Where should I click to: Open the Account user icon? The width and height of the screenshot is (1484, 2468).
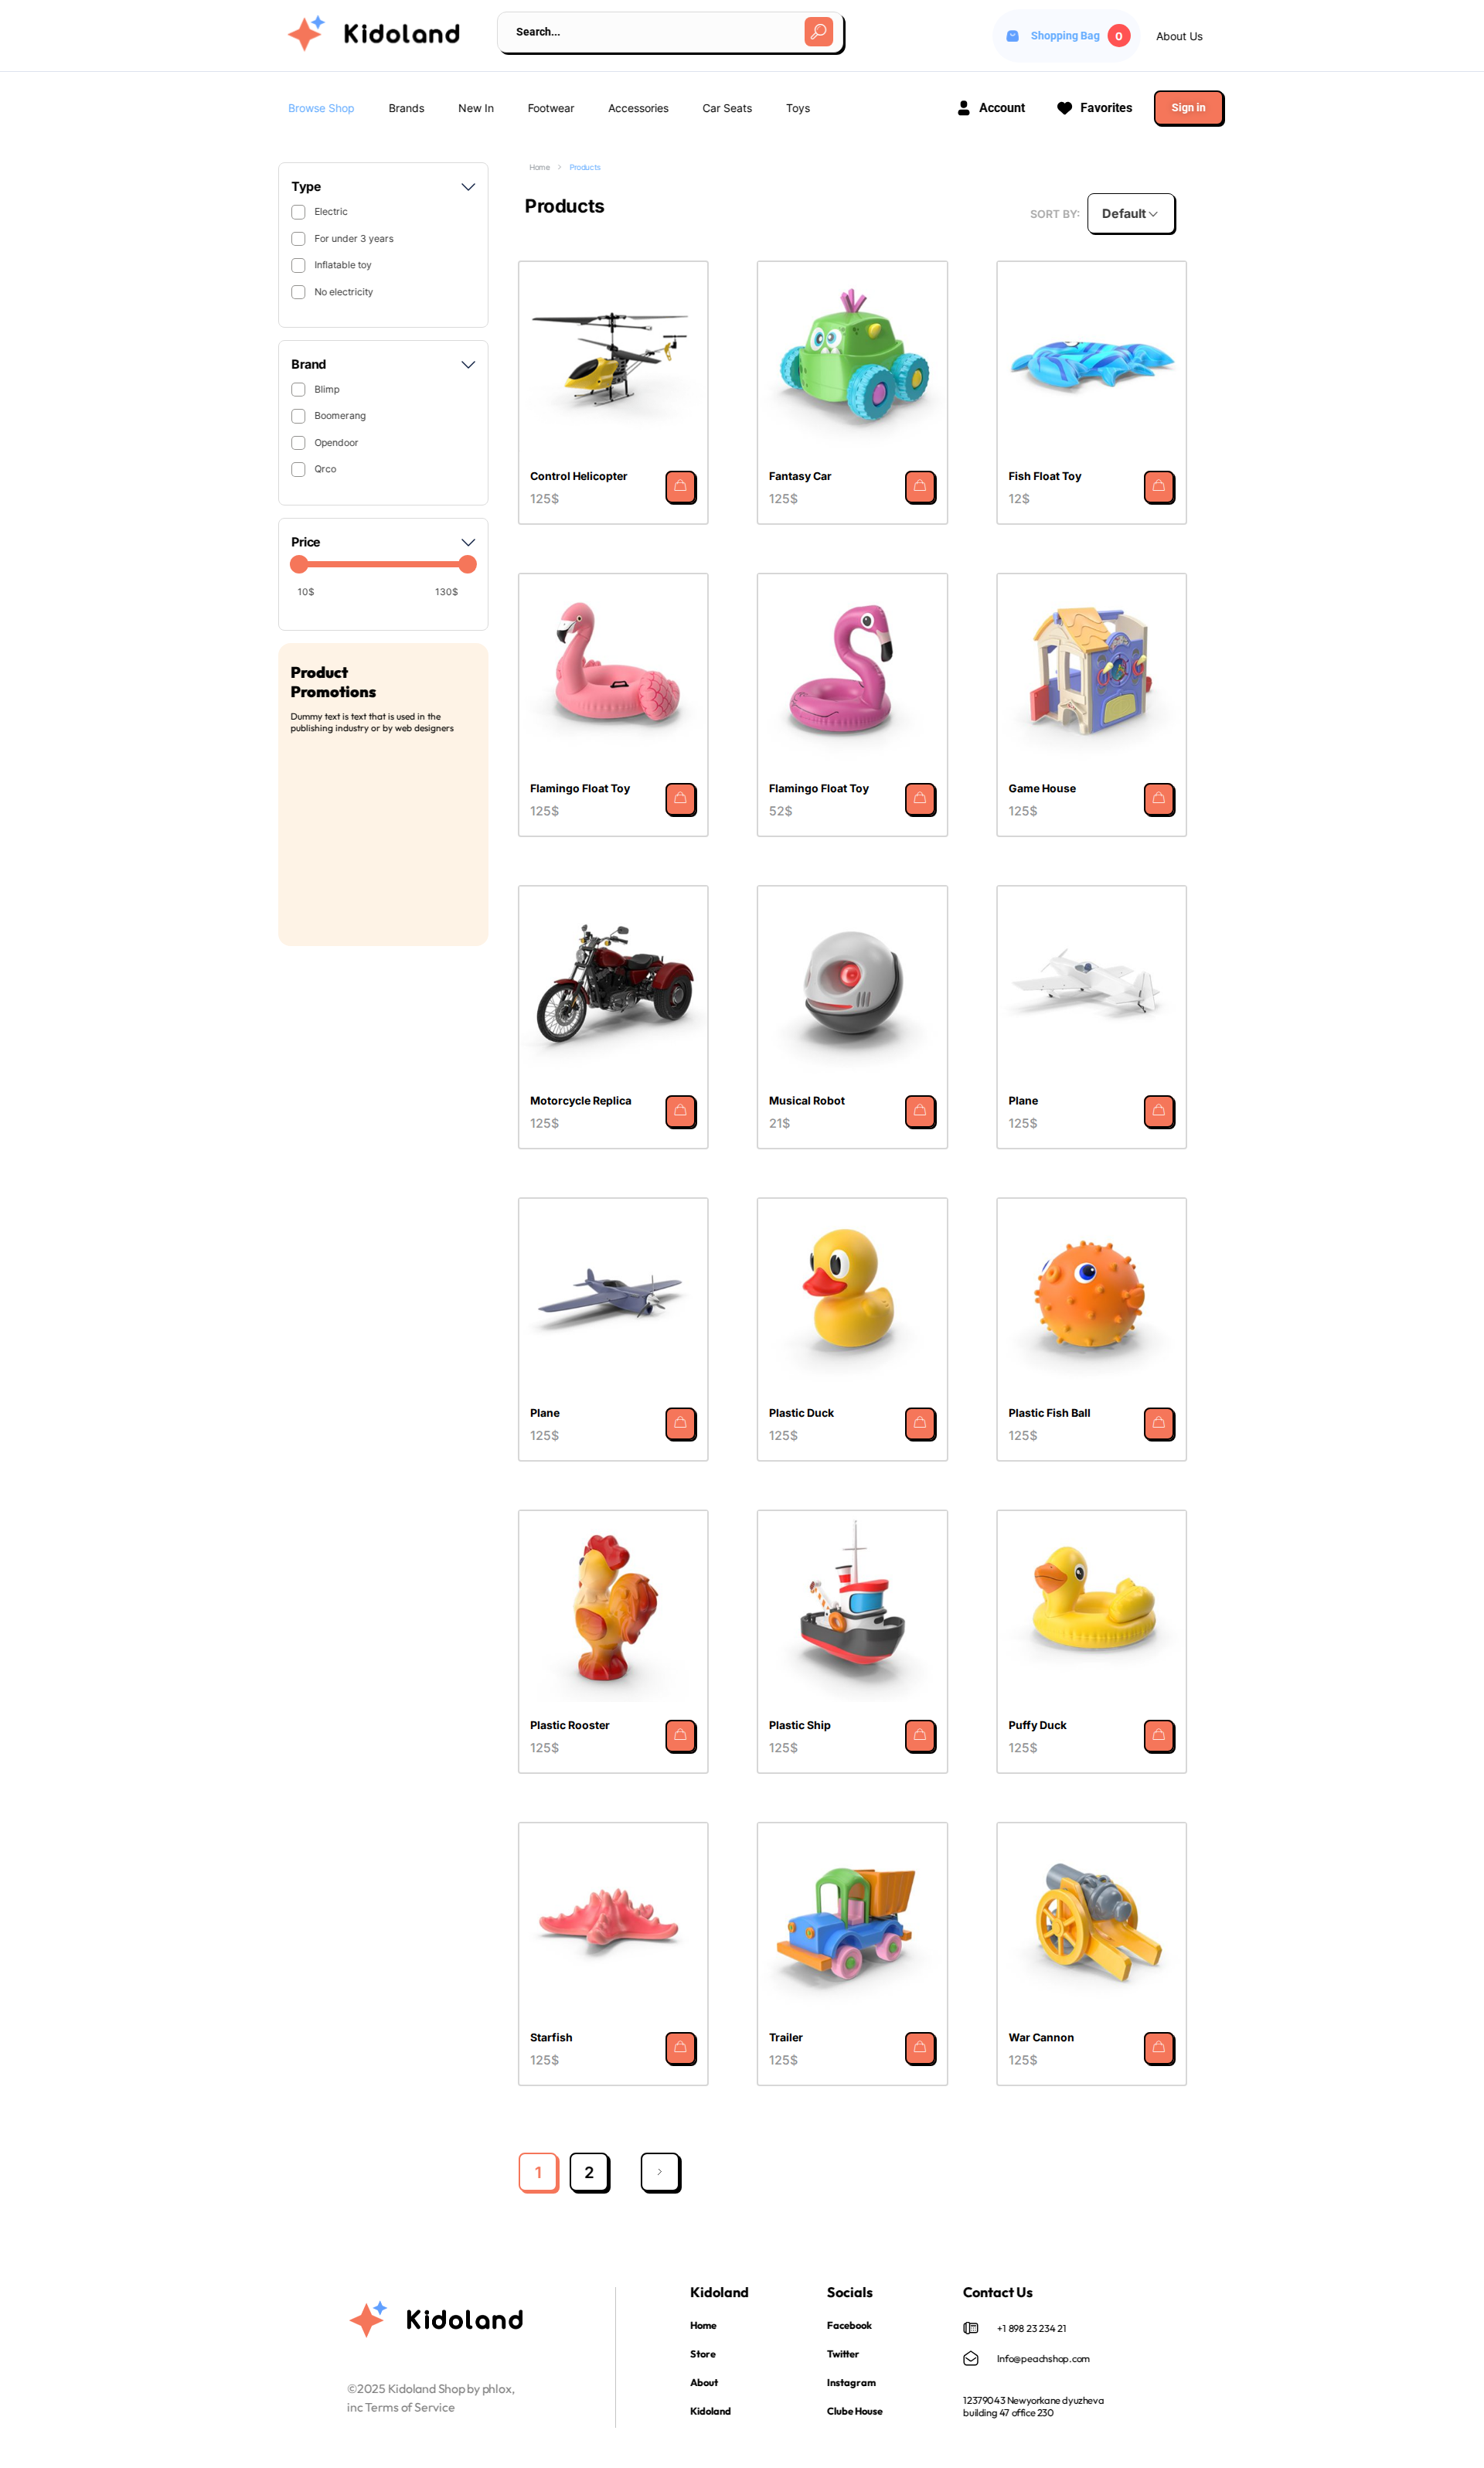[x=963, y=108]
